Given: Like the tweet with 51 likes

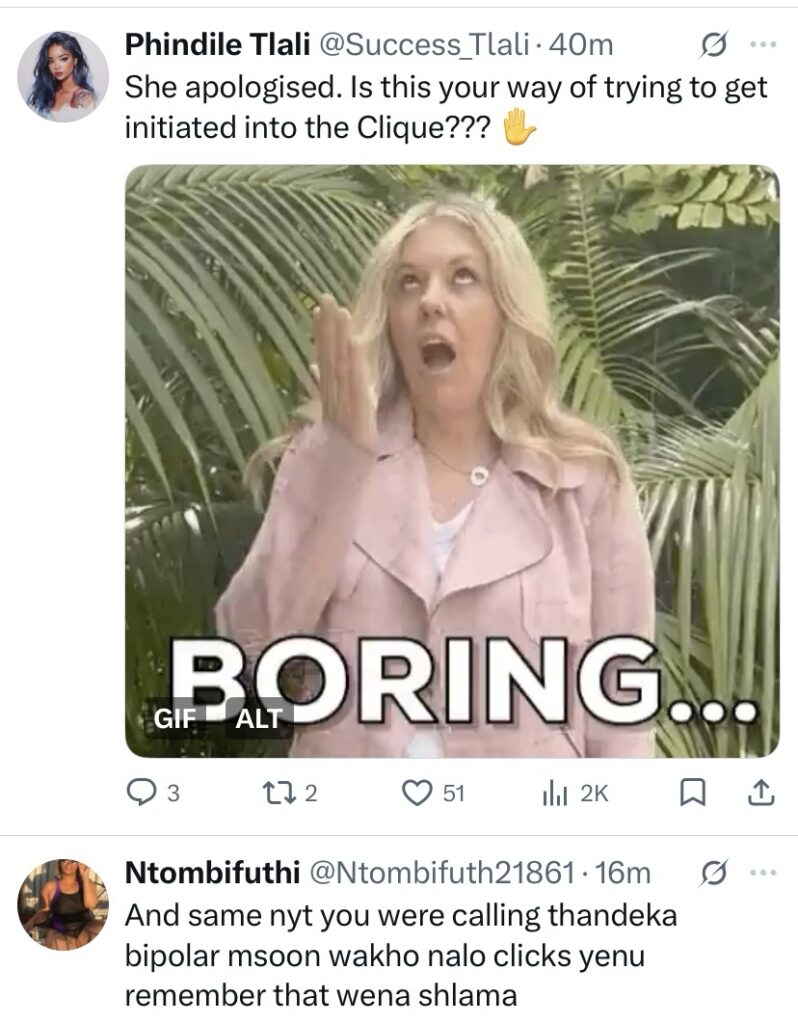Looking at the screenshot, I should [x=415, y=793].
